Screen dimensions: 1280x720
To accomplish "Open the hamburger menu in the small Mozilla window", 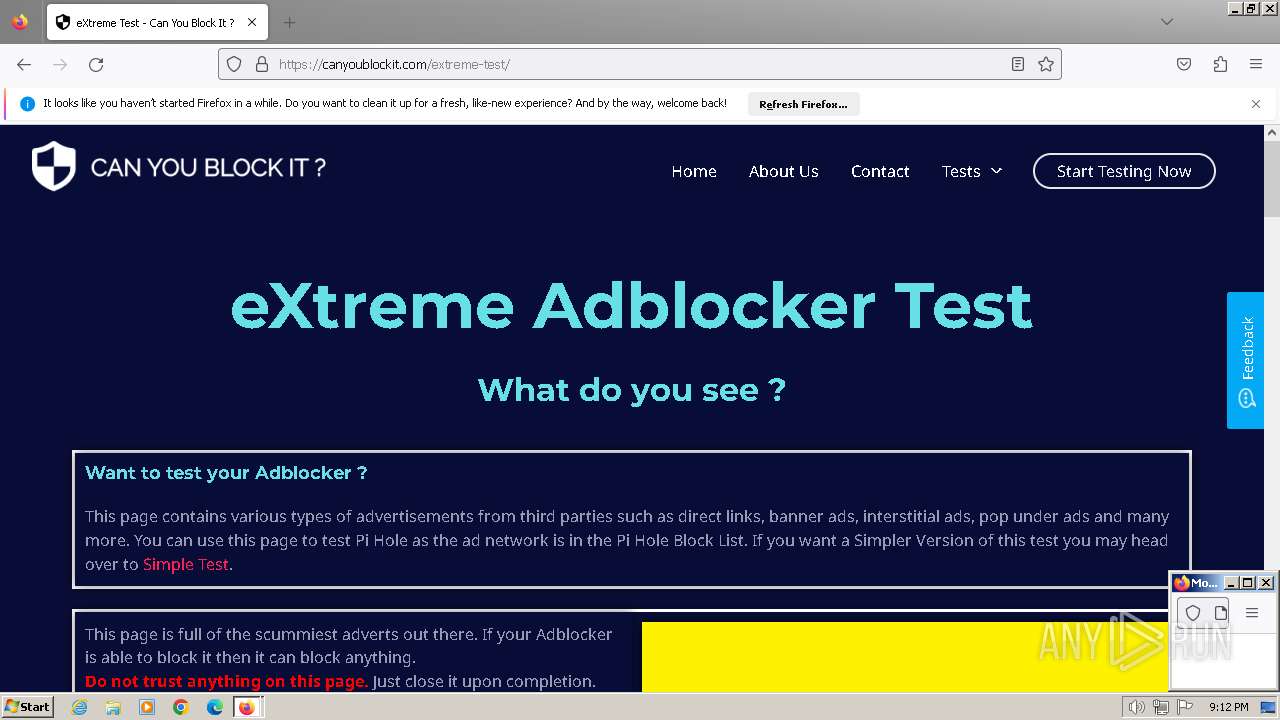I will pos(1252,612).
